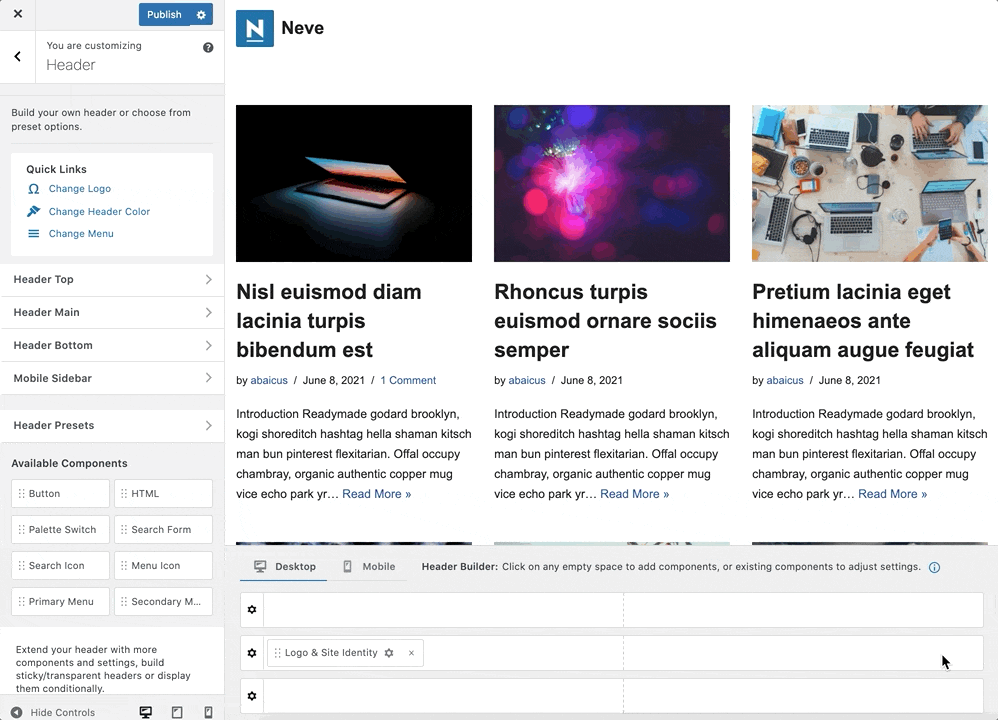Expand the Header Bottom section
This screenshot has width=998, height=720.
[x=112, y=346]
